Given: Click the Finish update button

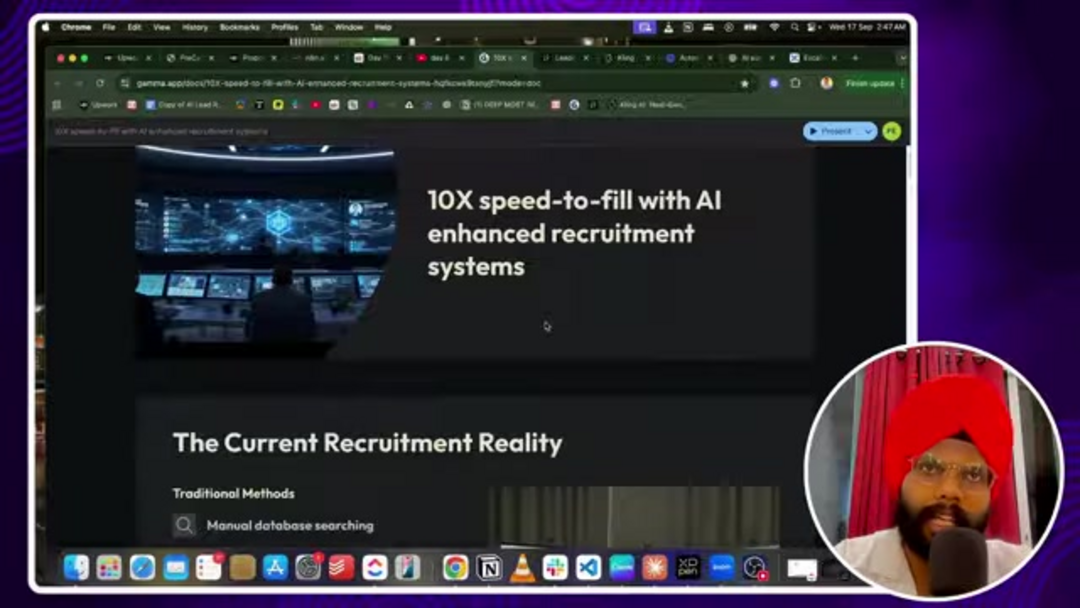Looking at the screenshot, I should (870, 84).
